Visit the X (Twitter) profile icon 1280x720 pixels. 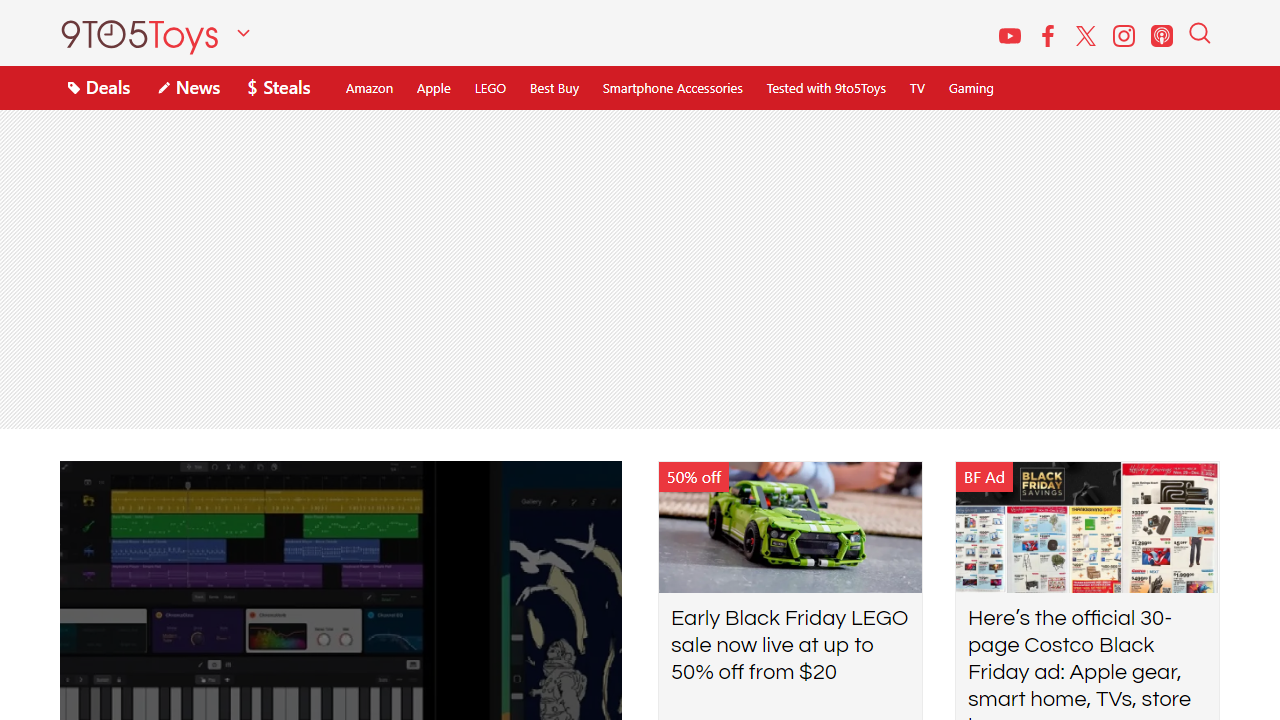(1086, 36)
